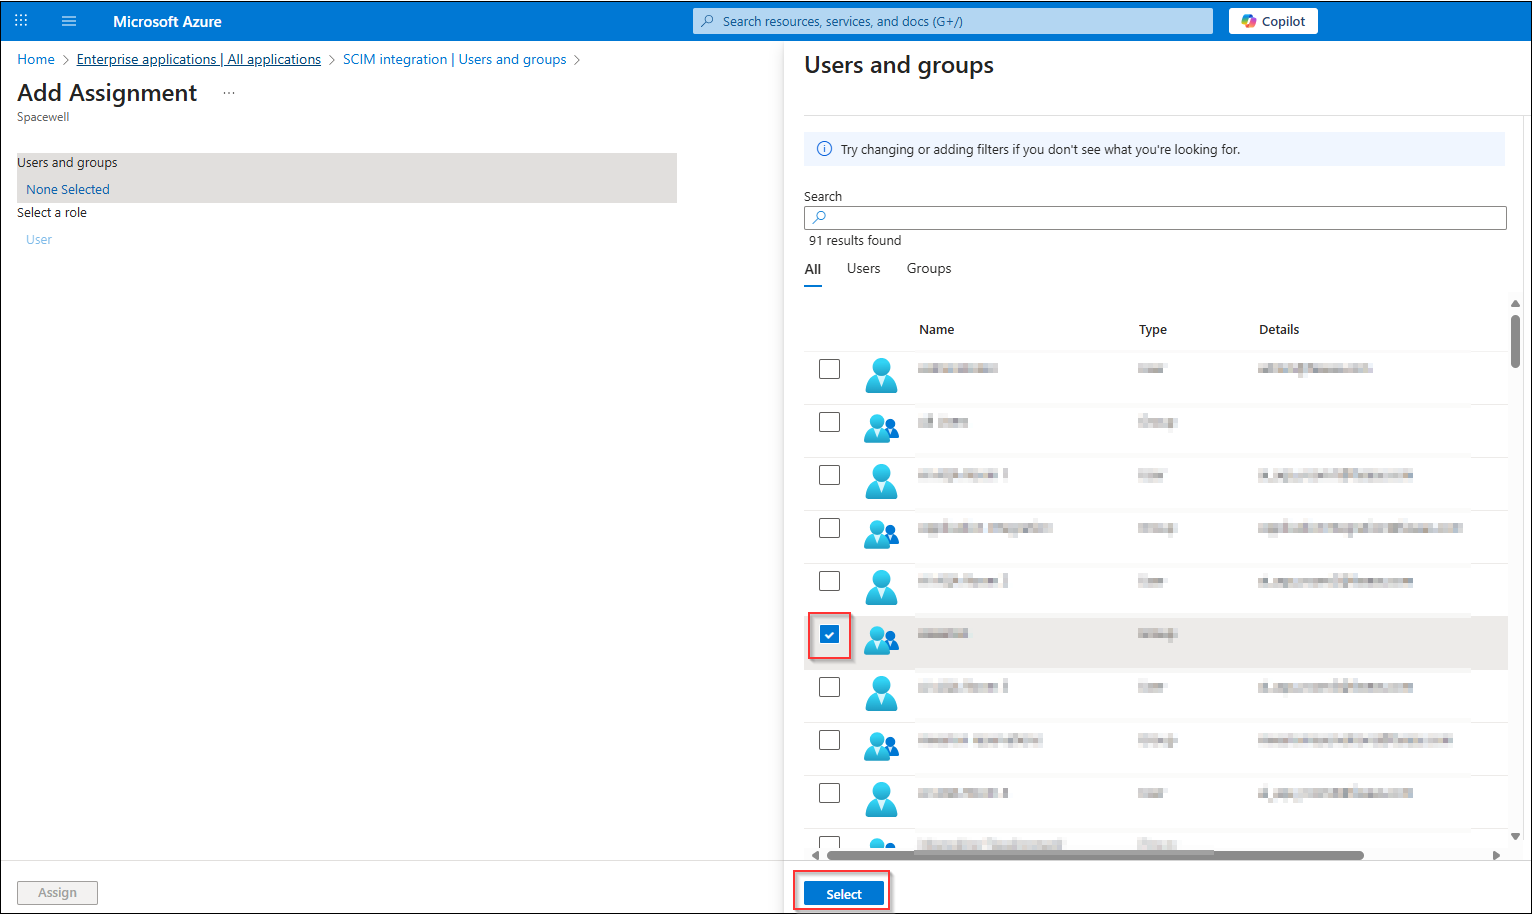
Task: Click the up arrow of the vertical list scrollbar
Action: [1515, 303]
